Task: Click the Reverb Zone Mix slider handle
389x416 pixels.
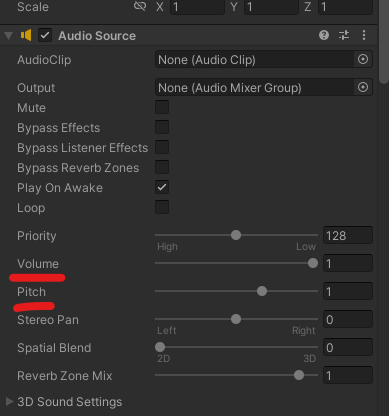Action: click(x=299, y=375)
